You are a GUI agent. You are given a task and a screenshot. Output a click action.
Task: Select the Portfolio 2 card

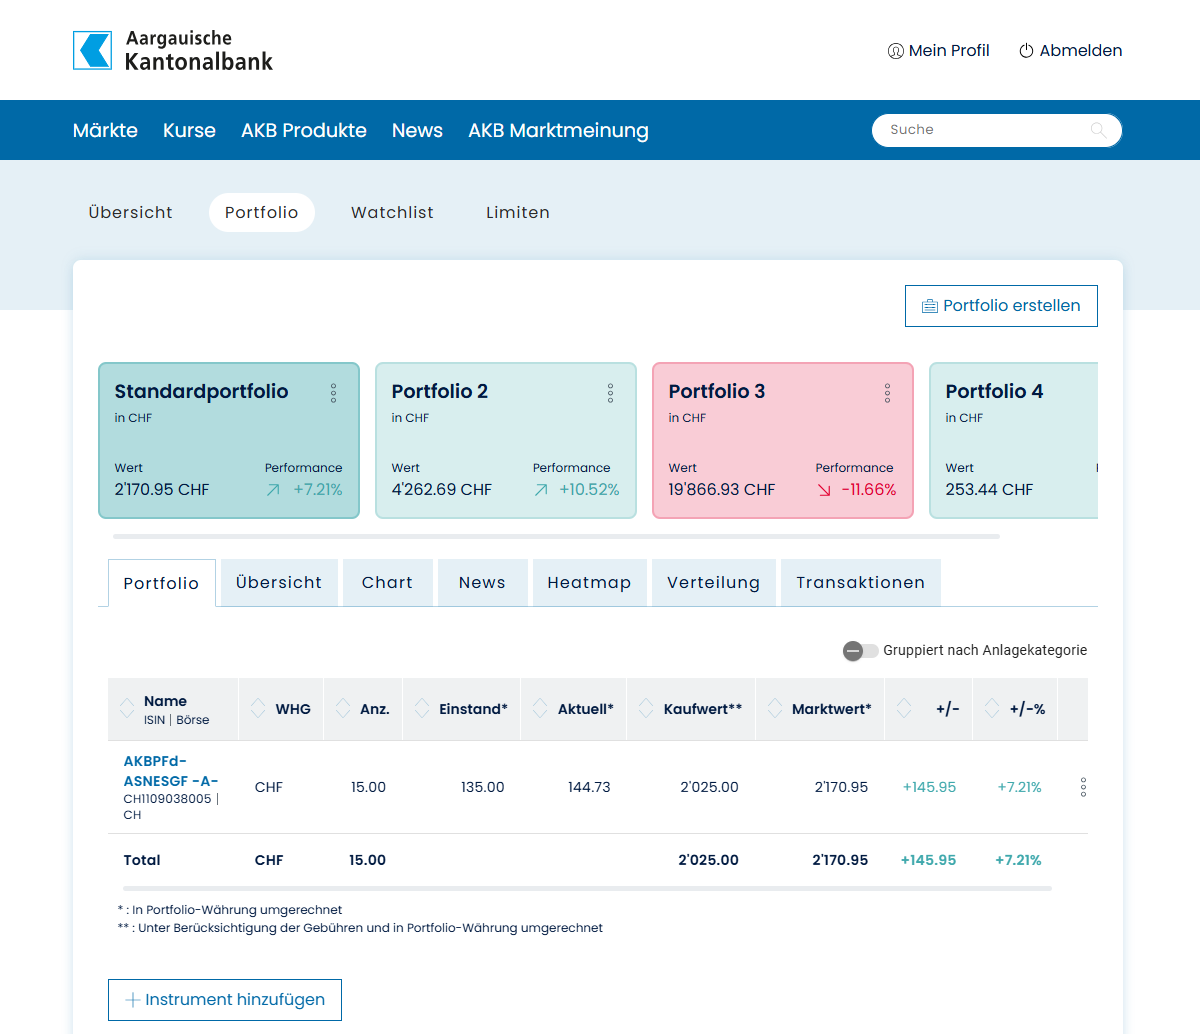(506, 441)
